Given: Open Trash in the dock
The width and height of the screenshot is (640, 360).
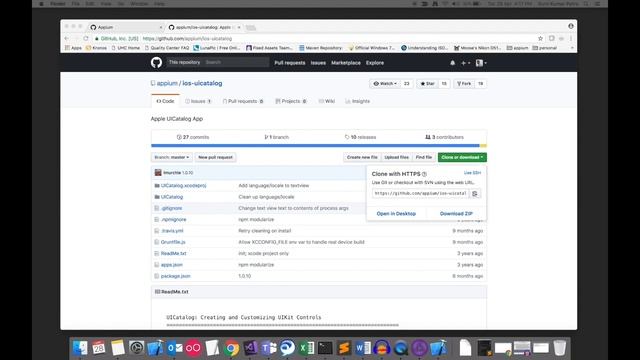Looking at the screenshot, I should tap(560, 348).
